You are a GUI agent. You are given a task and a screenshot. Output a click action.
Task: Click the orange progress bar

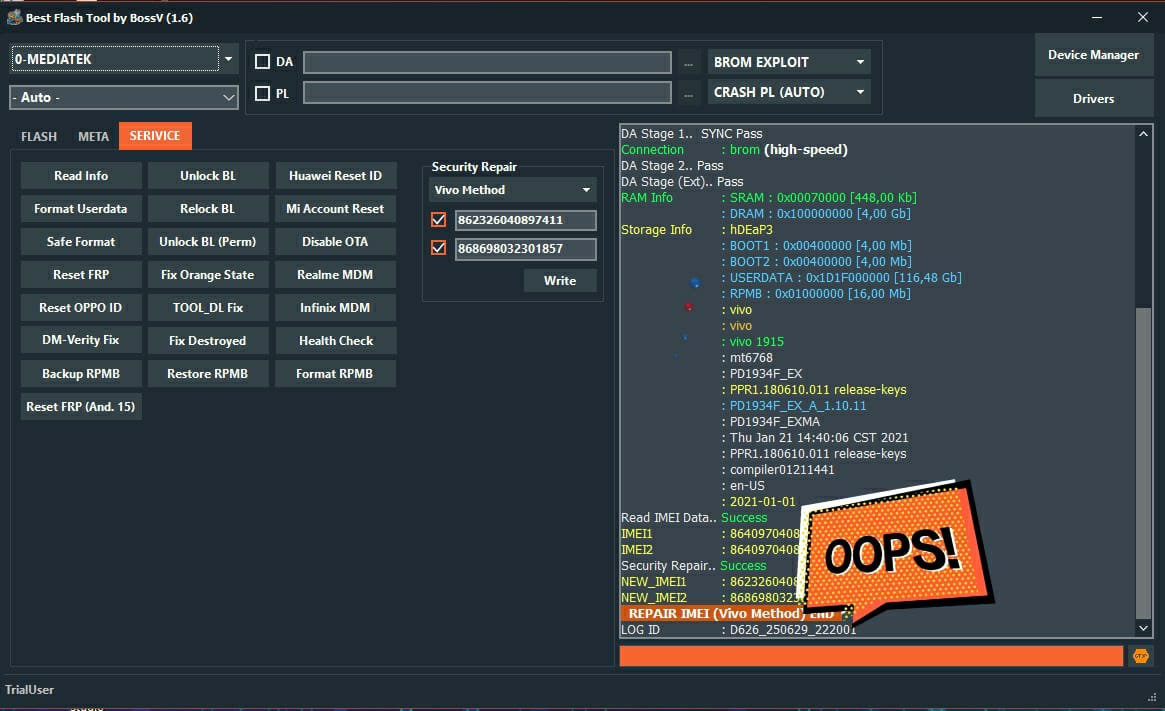(872, 656)
